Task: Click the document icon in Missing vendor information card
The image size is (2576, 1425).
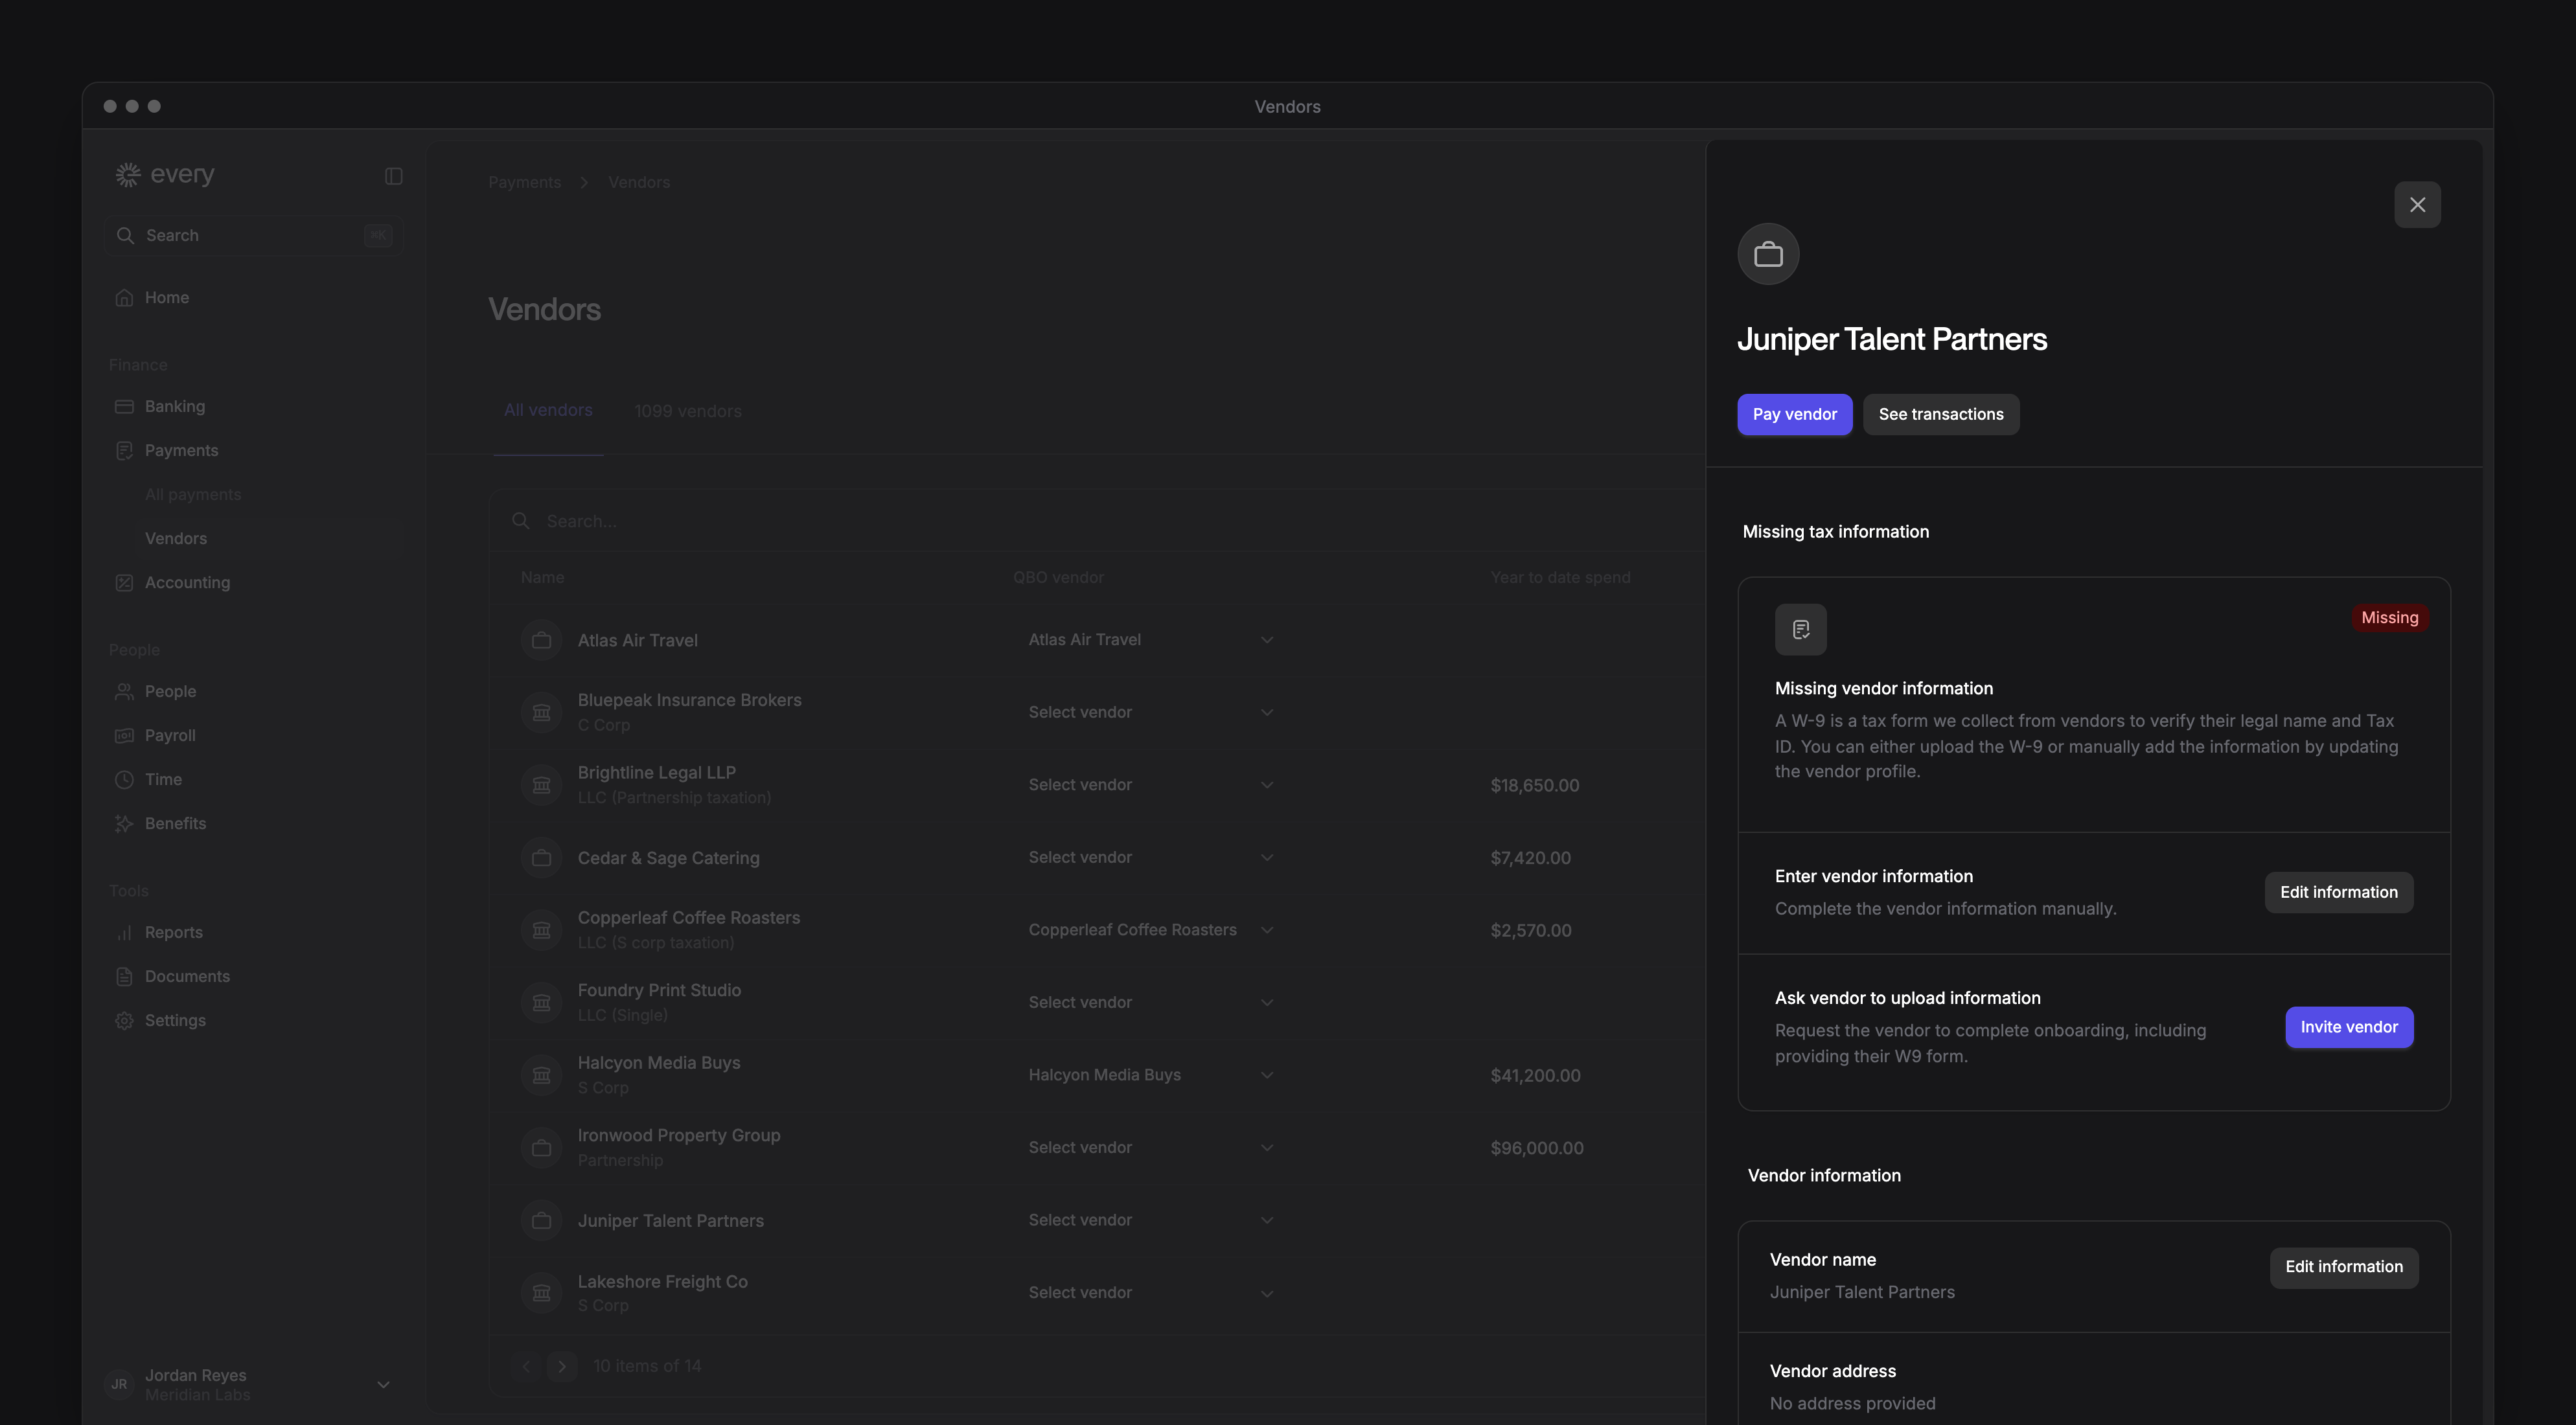Action: 1800,629
